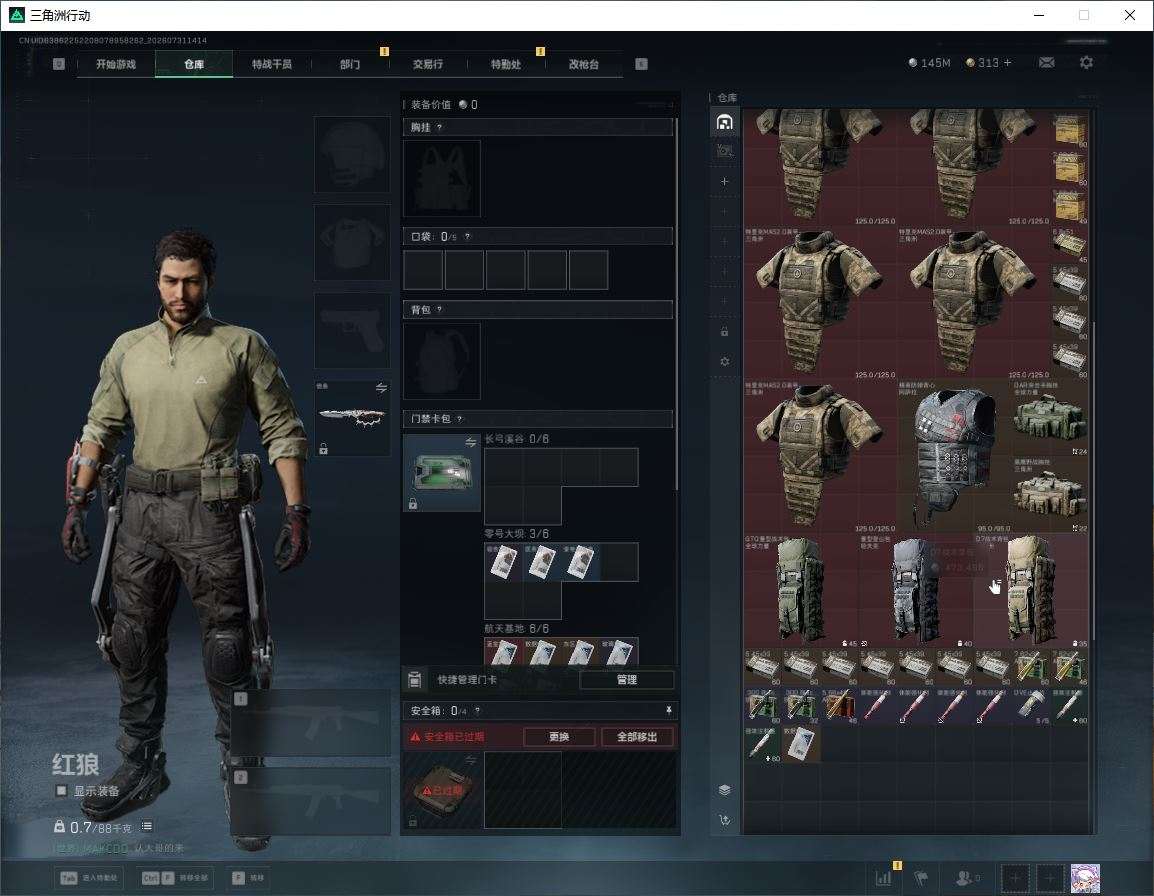Image resolution: width=1154 pixels, height=896 pixels.
Task: Click the E key icon right of tabs
Action: [641, 64]
